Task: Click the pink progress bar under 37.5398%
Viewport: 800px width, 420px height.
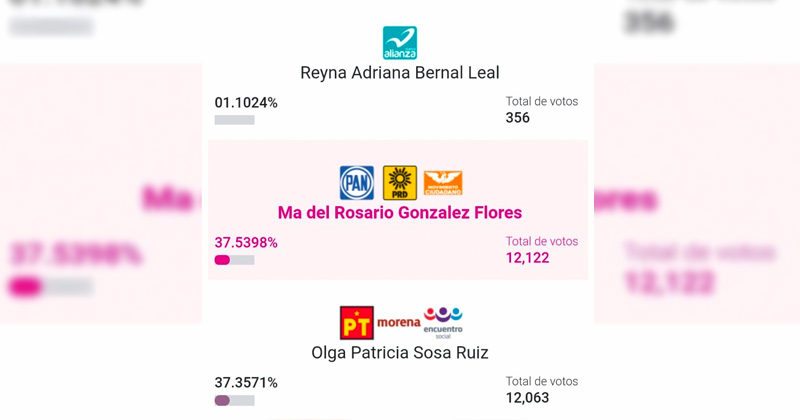Action: pos(234,260)
